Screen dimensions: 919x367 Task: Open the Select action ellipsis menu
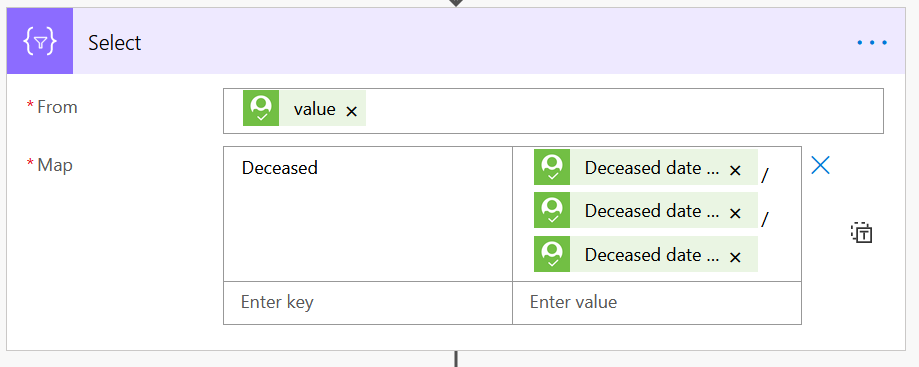pos(872,42)
